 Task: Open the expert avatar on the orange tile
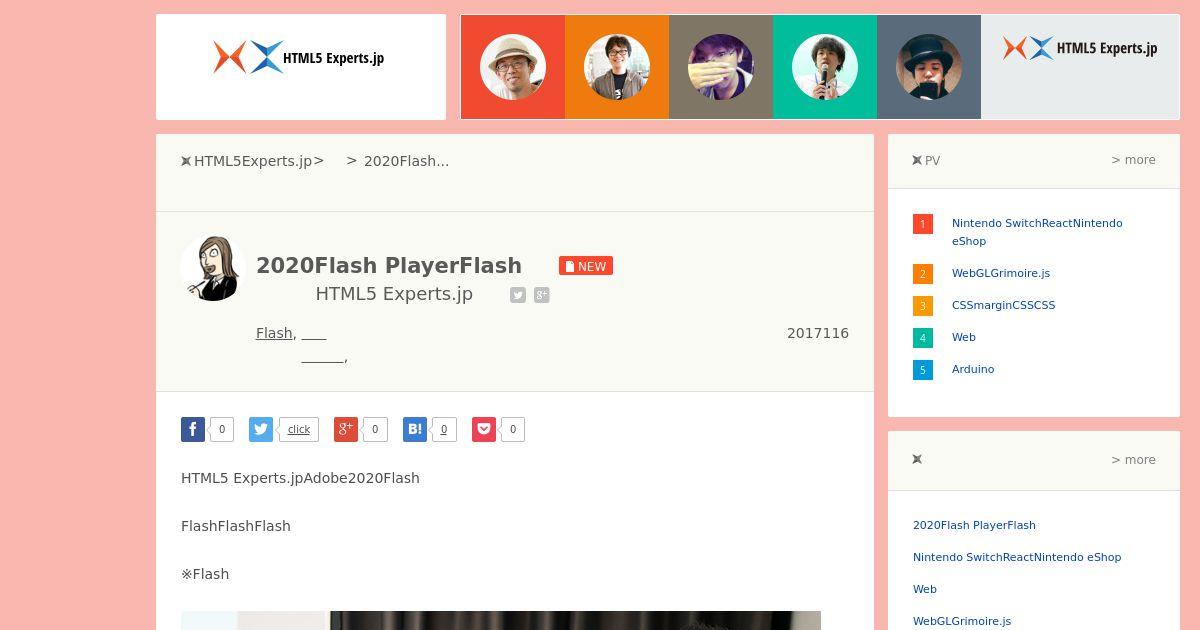pyautogui.click(x=617, y=67)
